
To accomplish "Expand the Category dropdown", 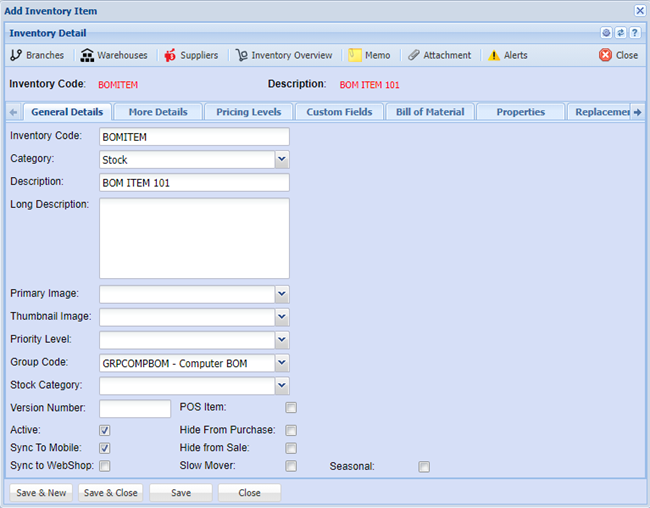I will 282,159.
